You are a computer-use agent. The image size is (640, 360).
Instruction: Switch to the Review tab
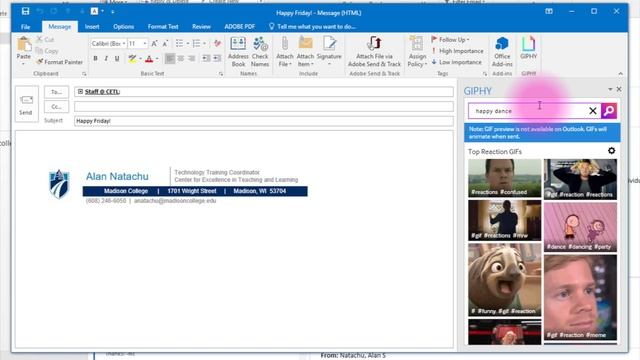(x=201, y=27)
